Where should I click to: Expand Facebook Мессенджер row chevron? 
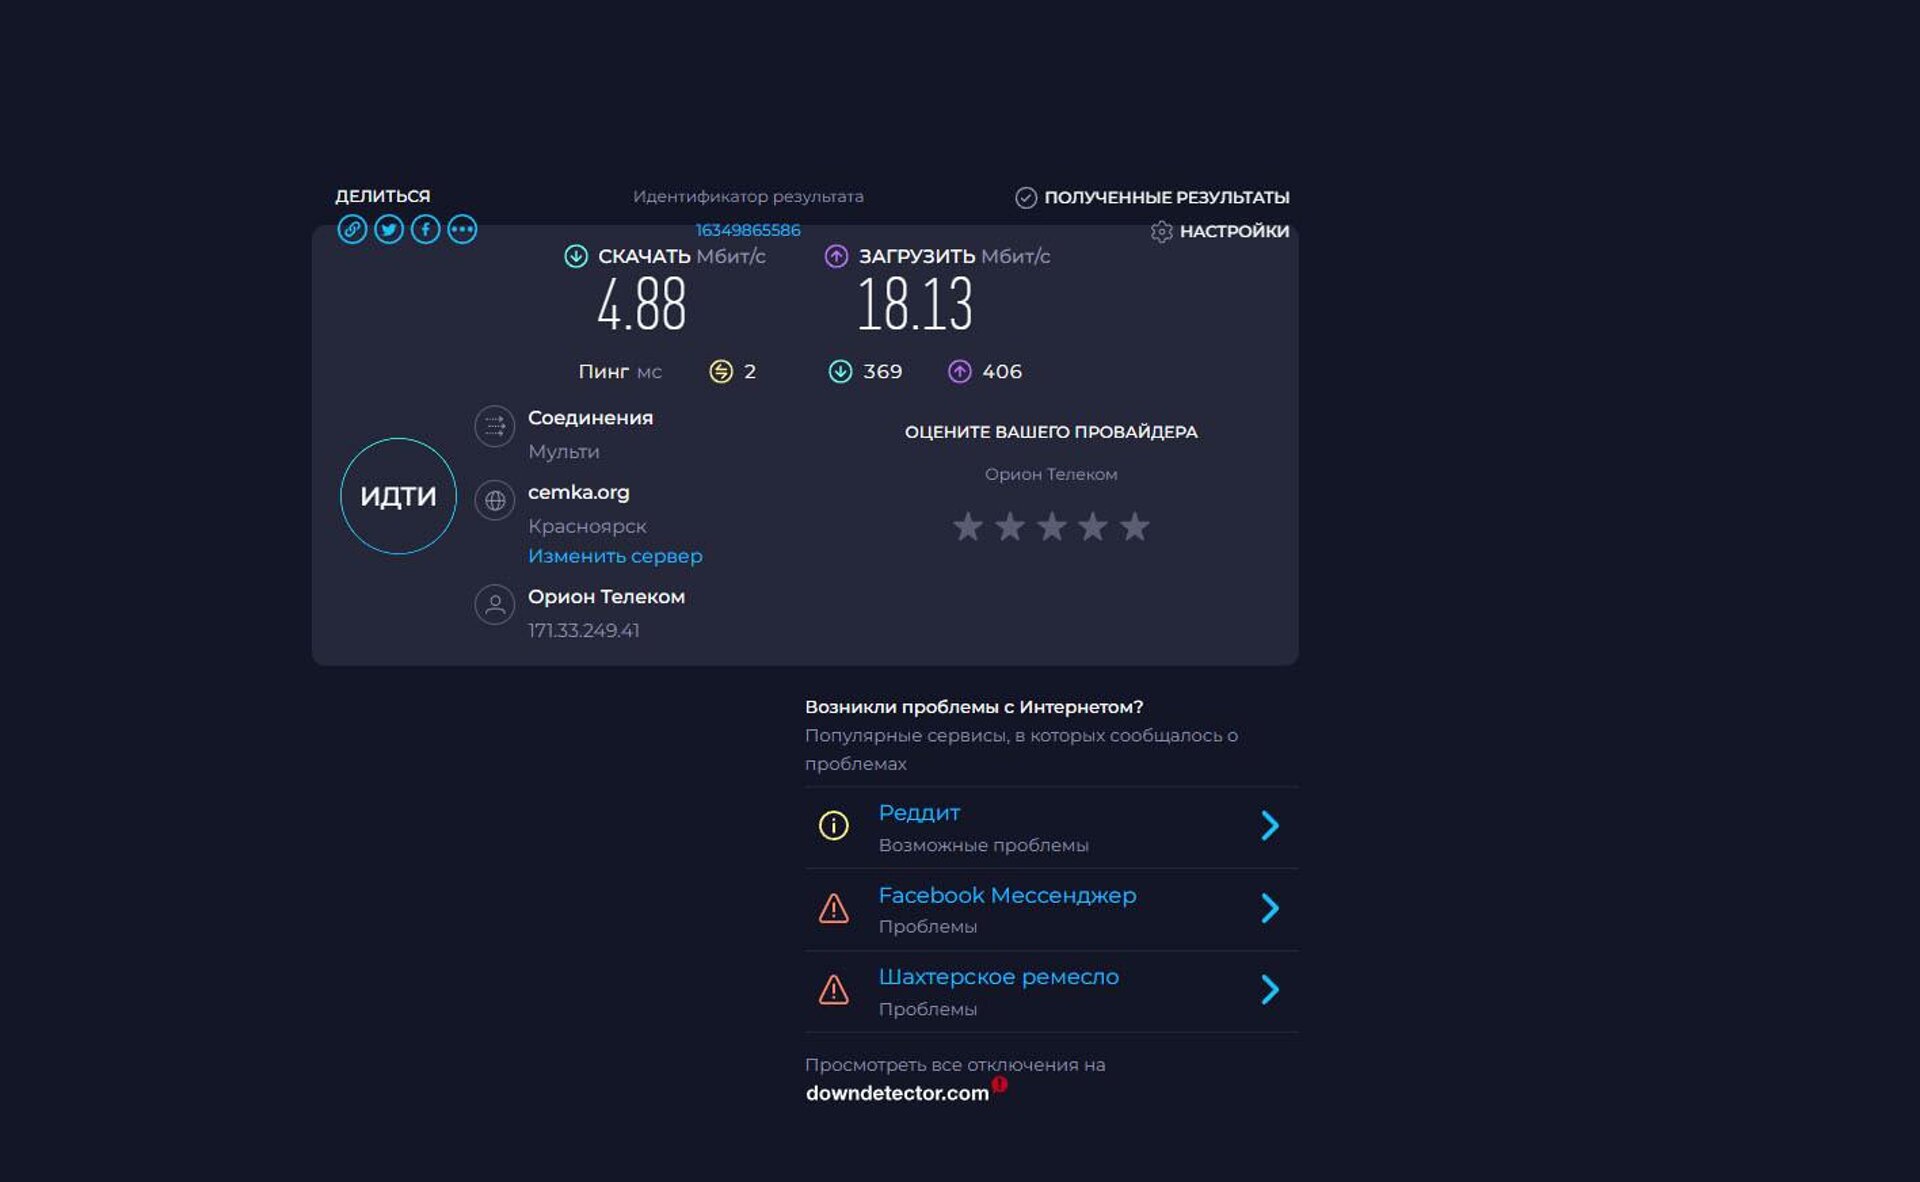pos(1270,908)
